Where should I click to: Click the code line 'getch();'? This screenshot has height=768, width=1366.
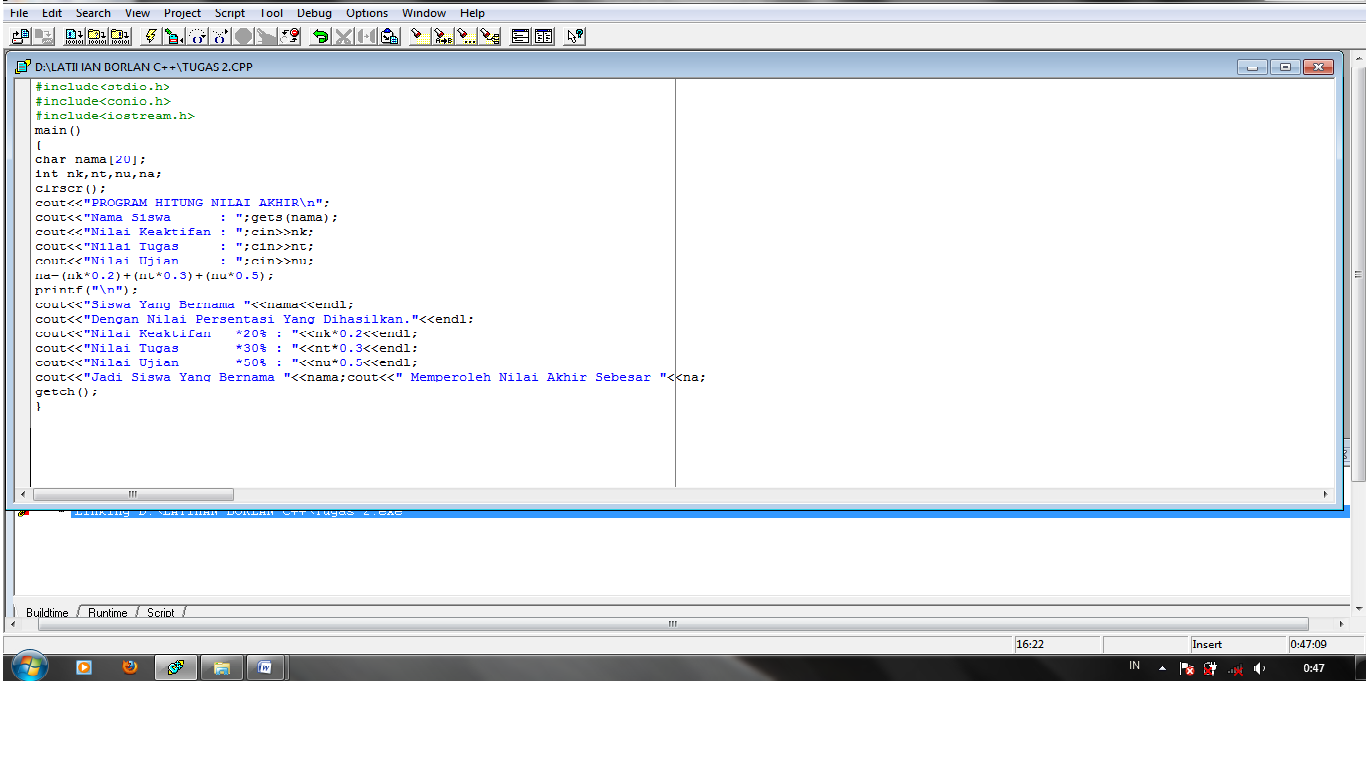point(67,392)
